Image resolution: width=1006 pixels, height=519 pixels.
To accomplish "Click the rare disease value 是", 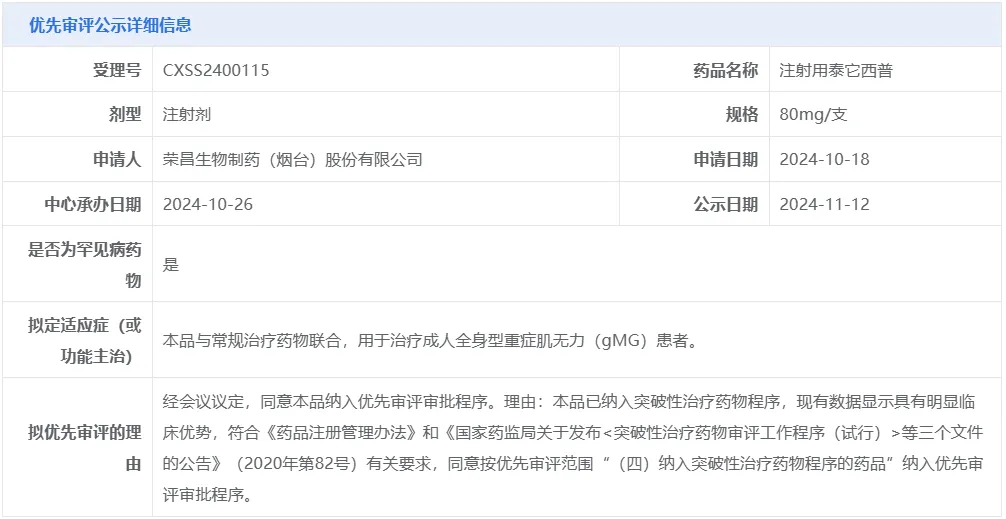I will coord(171,265).
